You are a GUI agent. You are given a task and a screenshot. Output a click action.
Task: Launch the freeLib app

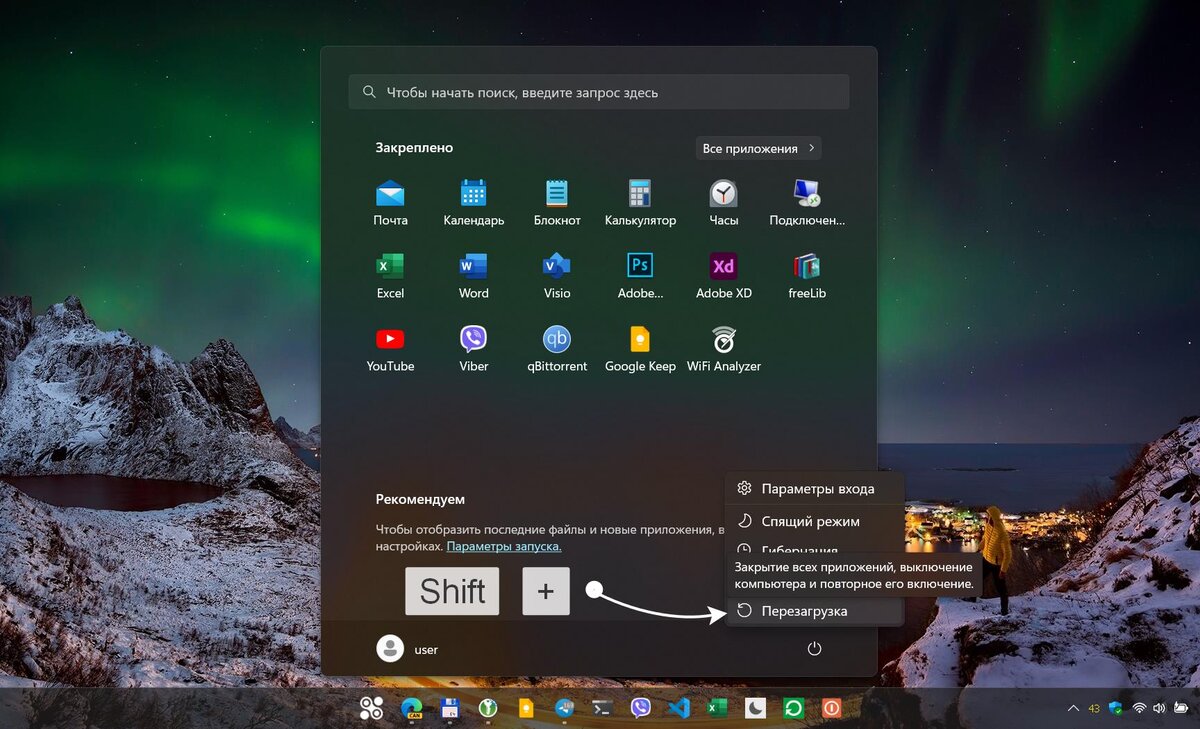[807, 276]
